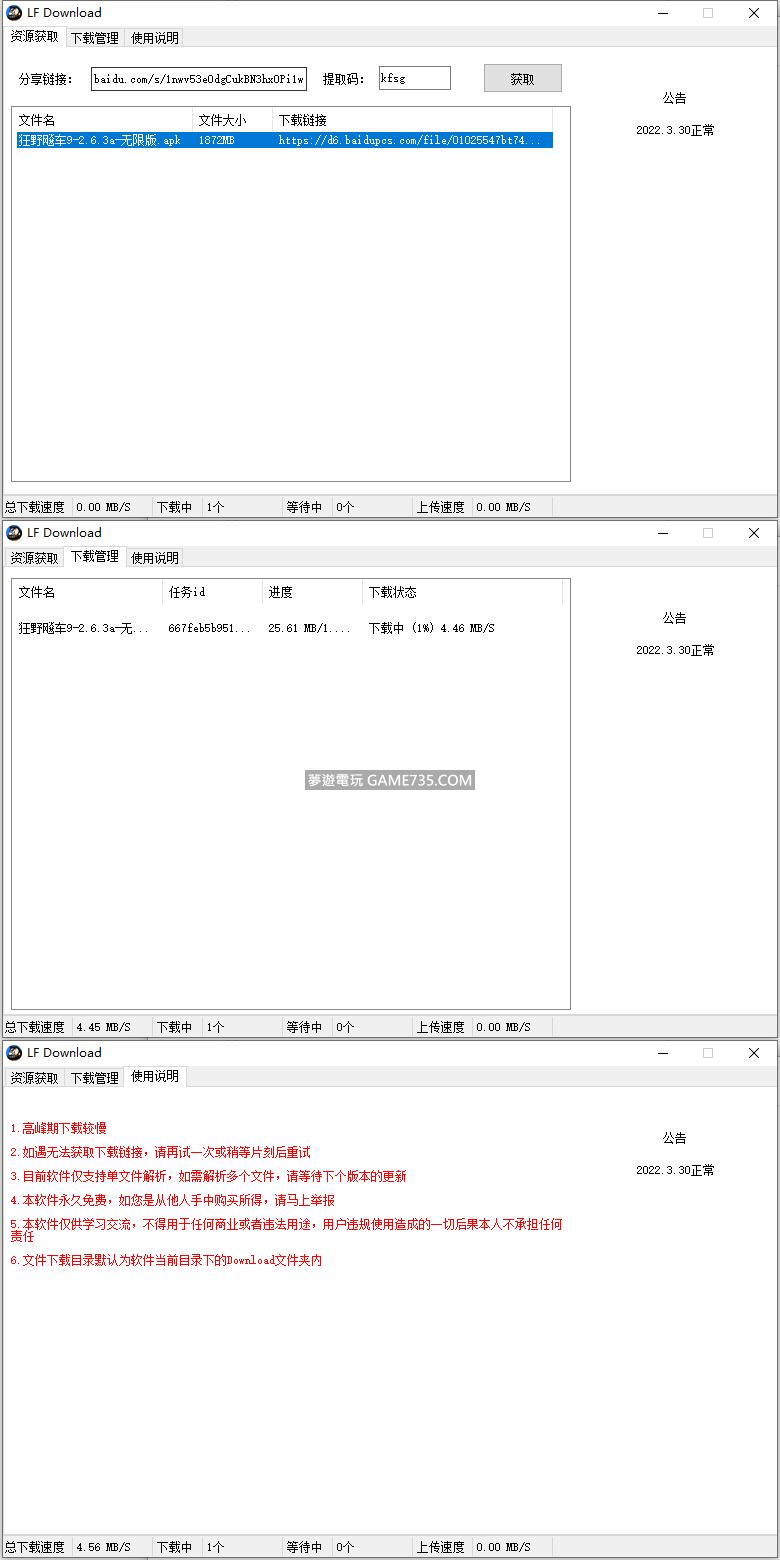
Task: Click the 进度 column header
Action: click(312, 592)
